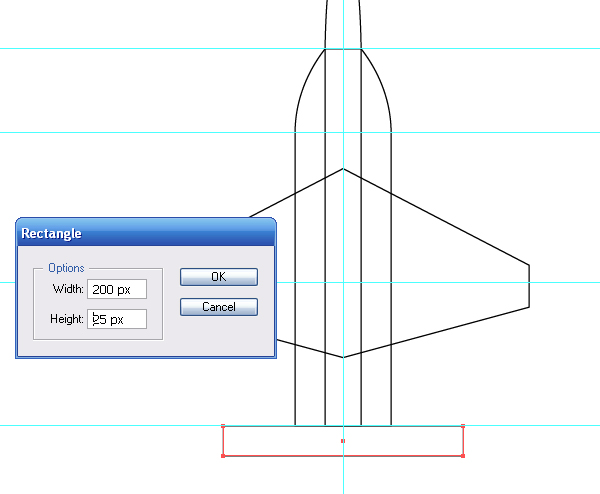This screenshot has height=494, width=600.
Task: Confirm the Rectangle dialog with OK
Action: point(219,277)
